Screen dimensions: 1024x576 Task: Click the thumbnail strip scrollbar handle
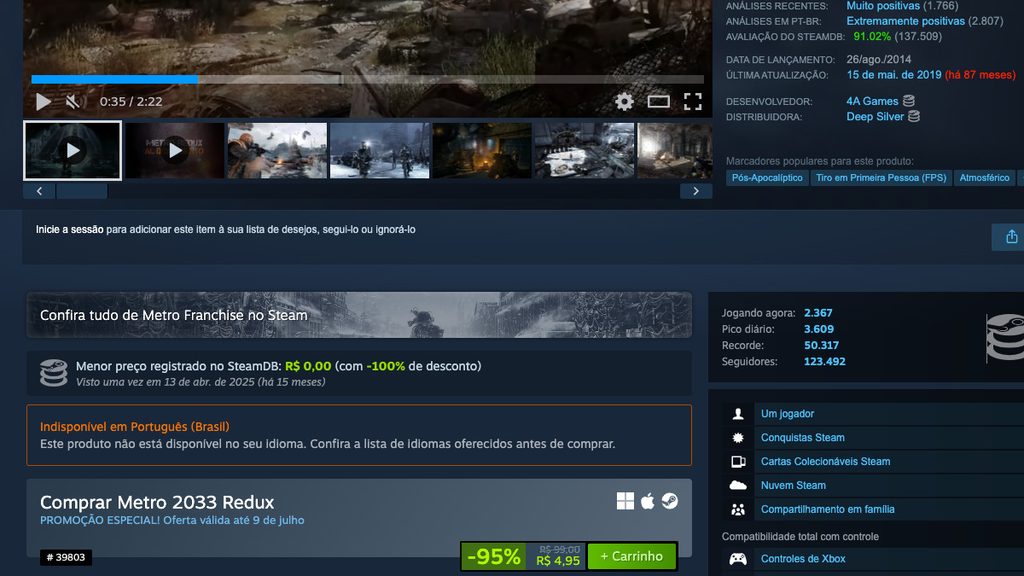pyautogui.click(x=82, y=191)
